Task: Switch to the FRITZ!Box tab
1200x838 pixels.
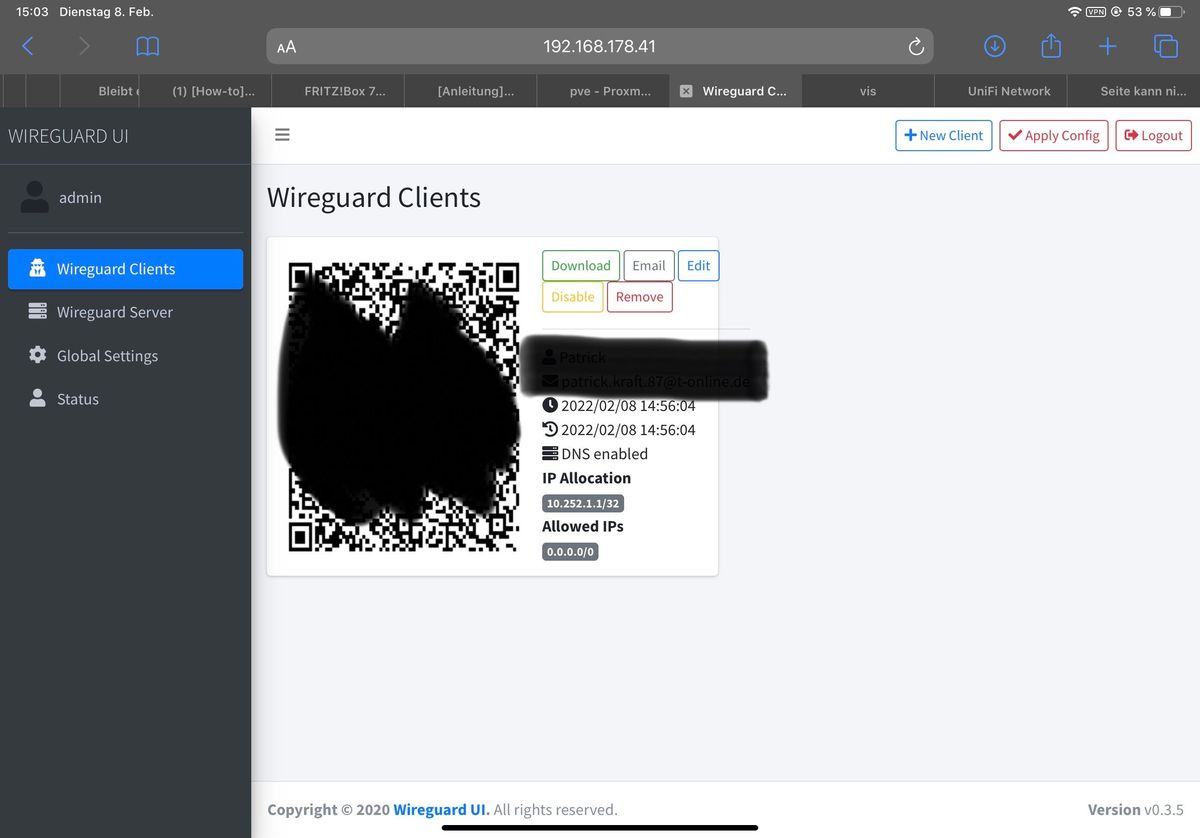Action: 338,91
